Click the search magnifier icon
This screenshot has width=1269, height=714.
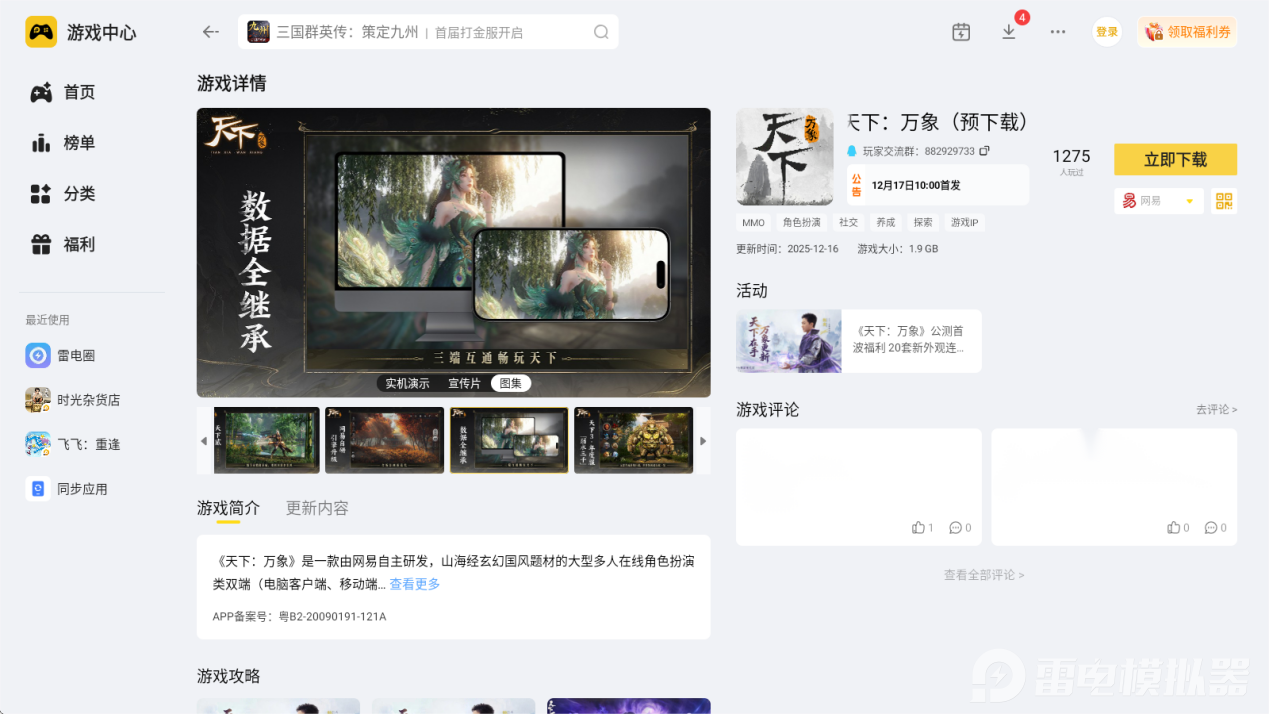click(601, 32)
